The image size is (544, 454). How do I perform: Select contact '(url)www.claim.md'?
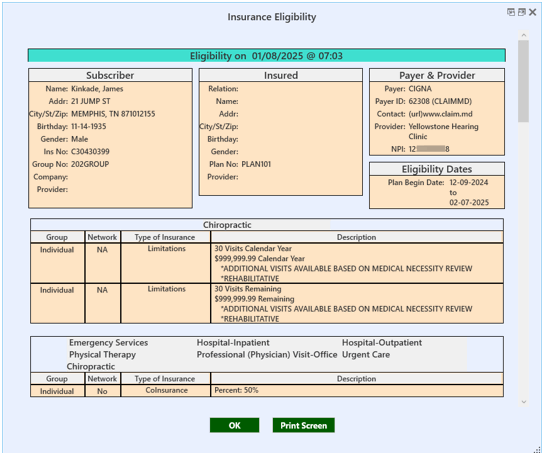[441, 114]
